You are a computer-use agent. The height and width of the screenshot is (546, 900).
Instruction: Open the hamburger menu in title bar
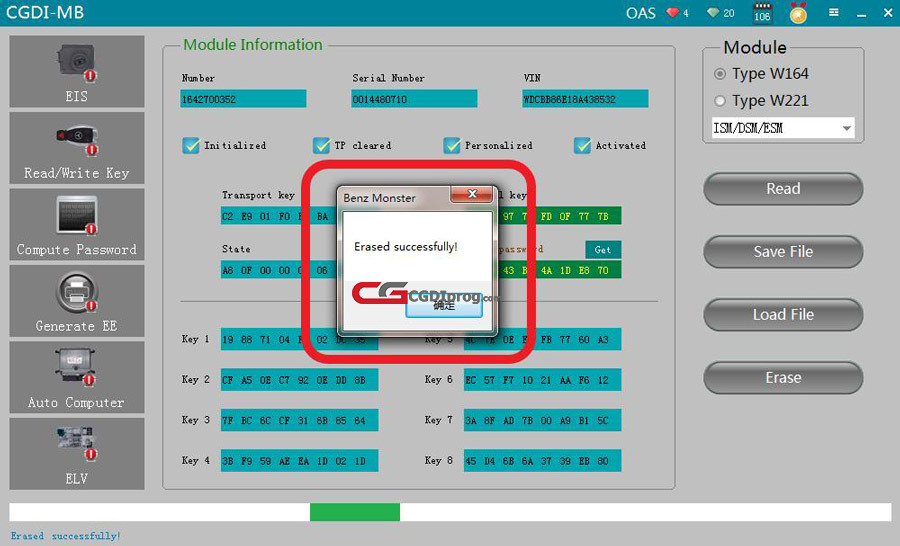[834, 13]
